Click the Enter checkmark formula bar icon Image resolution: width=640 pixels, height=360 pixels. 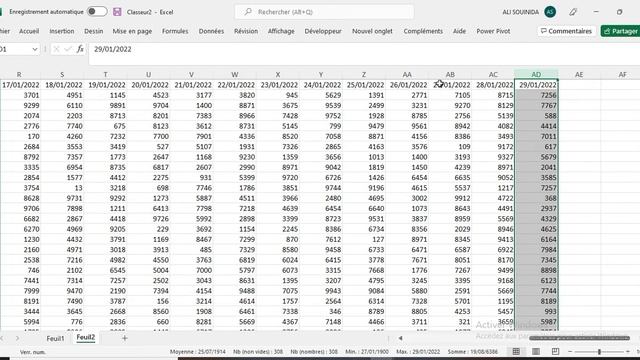pos(68,49)
